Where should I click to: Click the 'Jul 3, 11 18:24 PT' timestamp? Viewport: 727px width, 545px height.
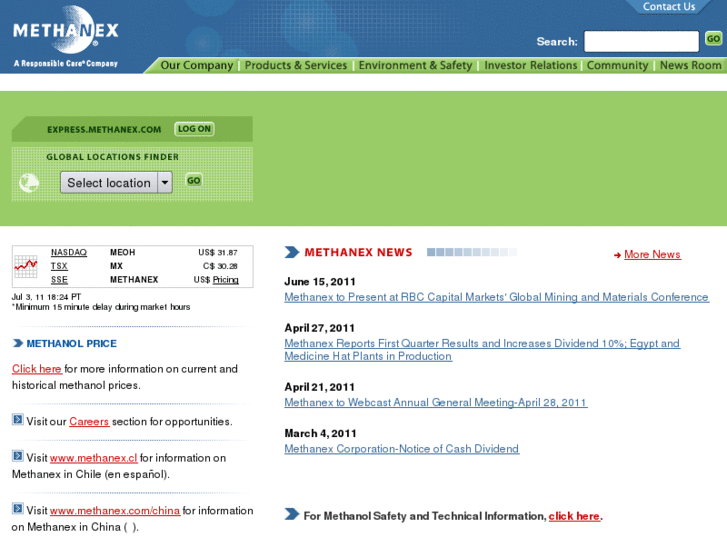click(x=46, y=297)
